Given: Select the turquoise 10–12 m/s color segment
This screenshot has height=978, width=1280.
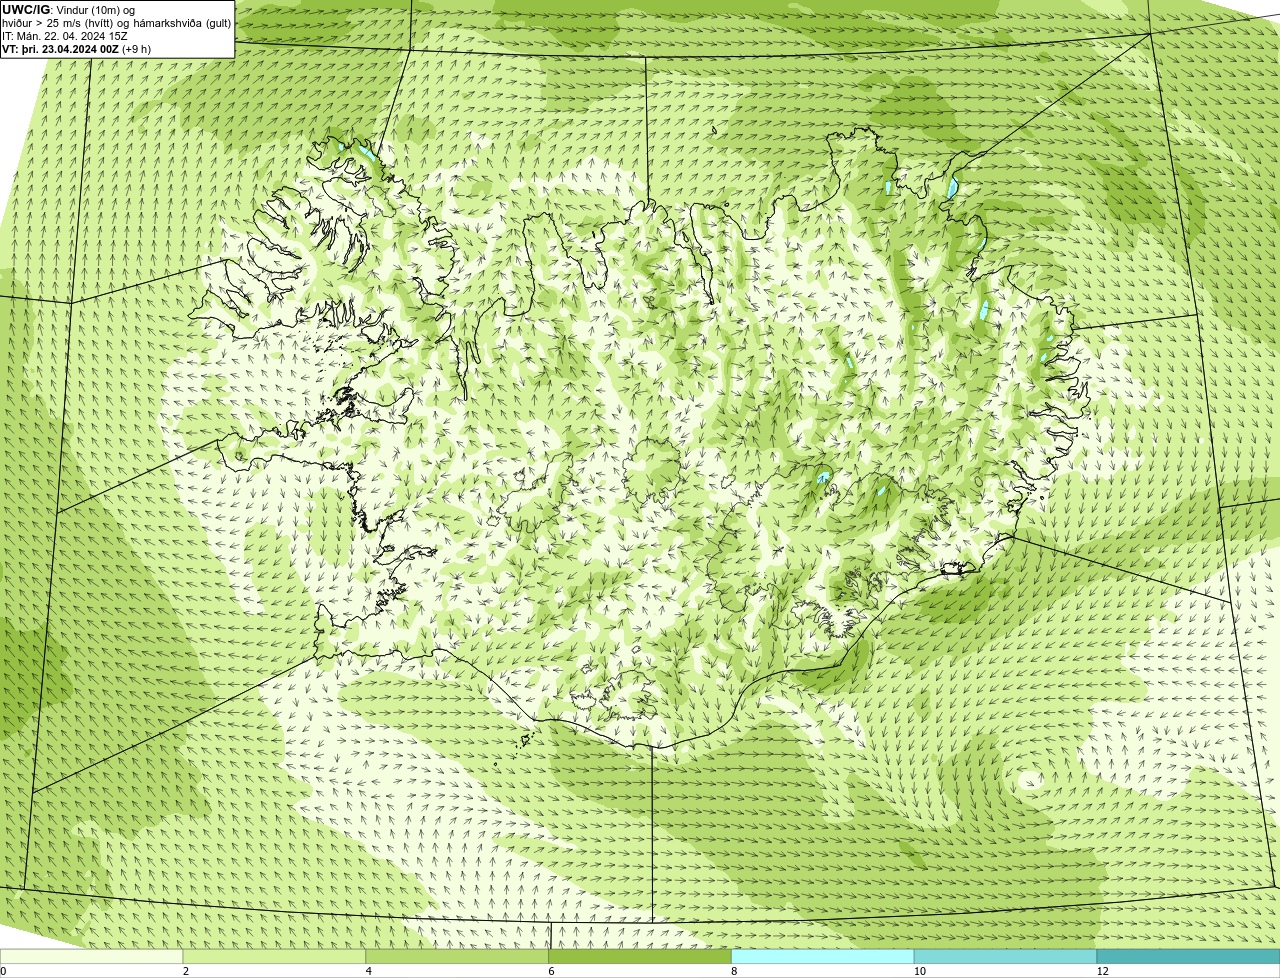Looking at the screenshot, I should (1005, 956).
